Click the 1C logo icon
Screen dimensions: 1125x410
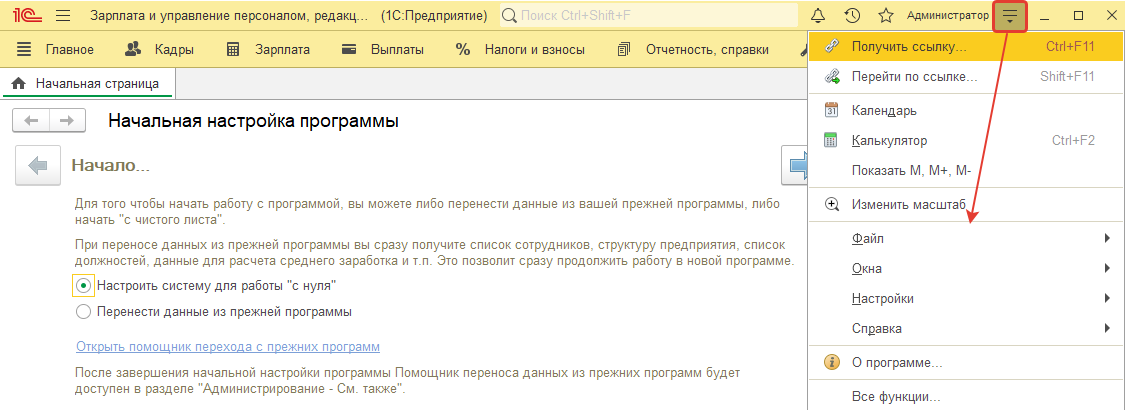point(26,15)
